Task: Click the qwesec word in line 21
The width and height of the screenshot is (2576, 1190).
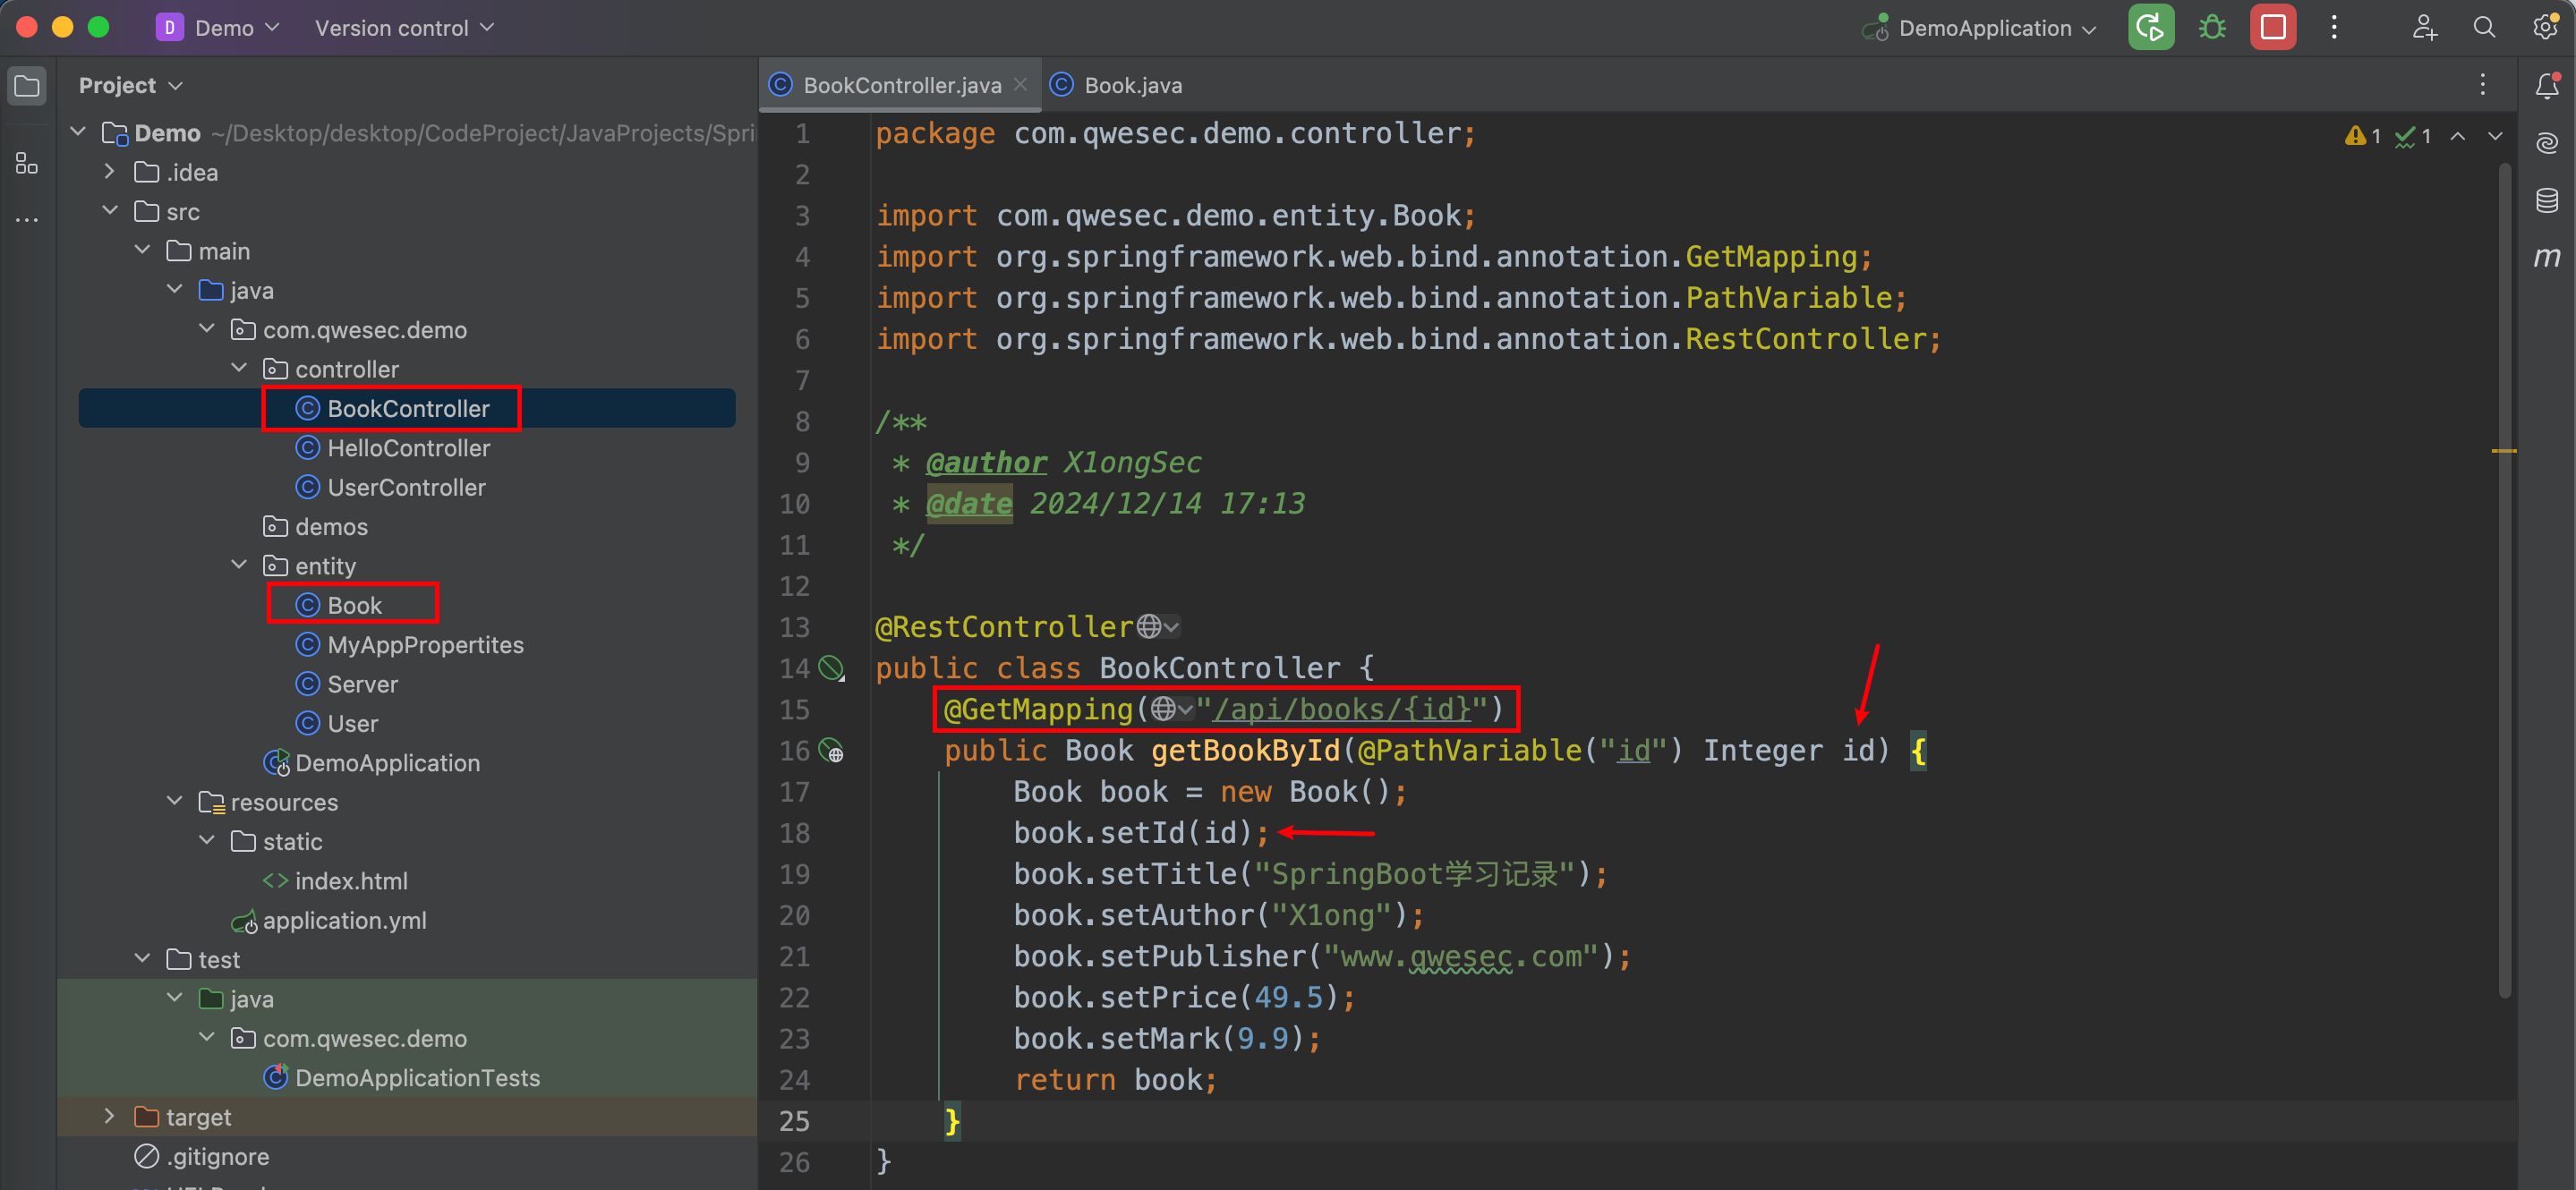Action: tap(1460, 956)
